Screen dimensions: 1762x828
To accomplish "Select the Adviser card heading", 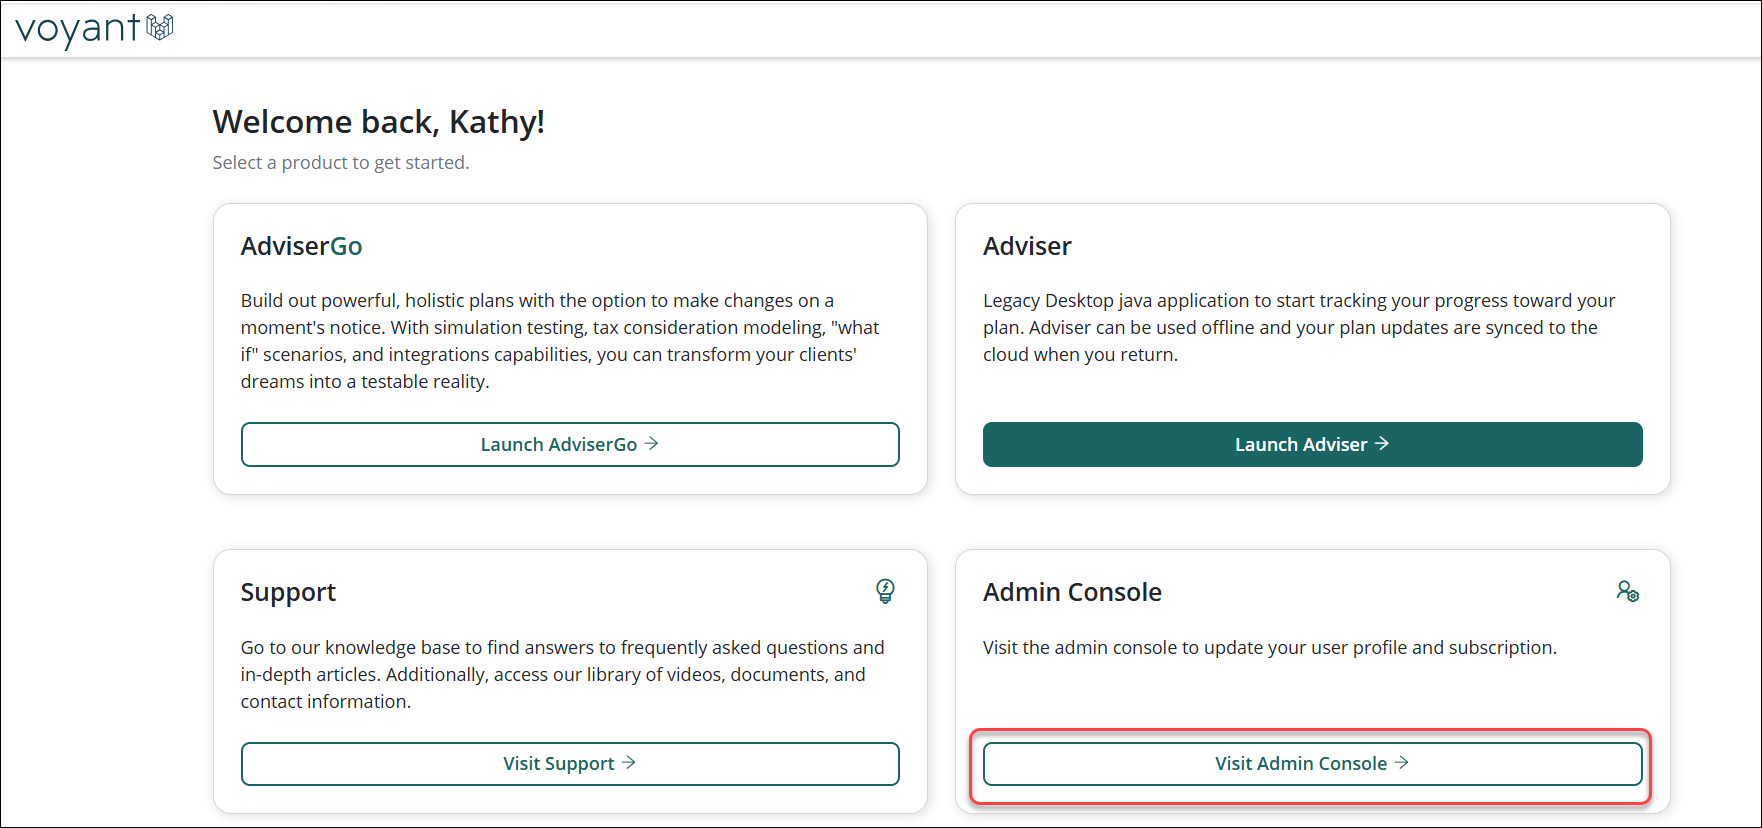I will (1027, 246).
